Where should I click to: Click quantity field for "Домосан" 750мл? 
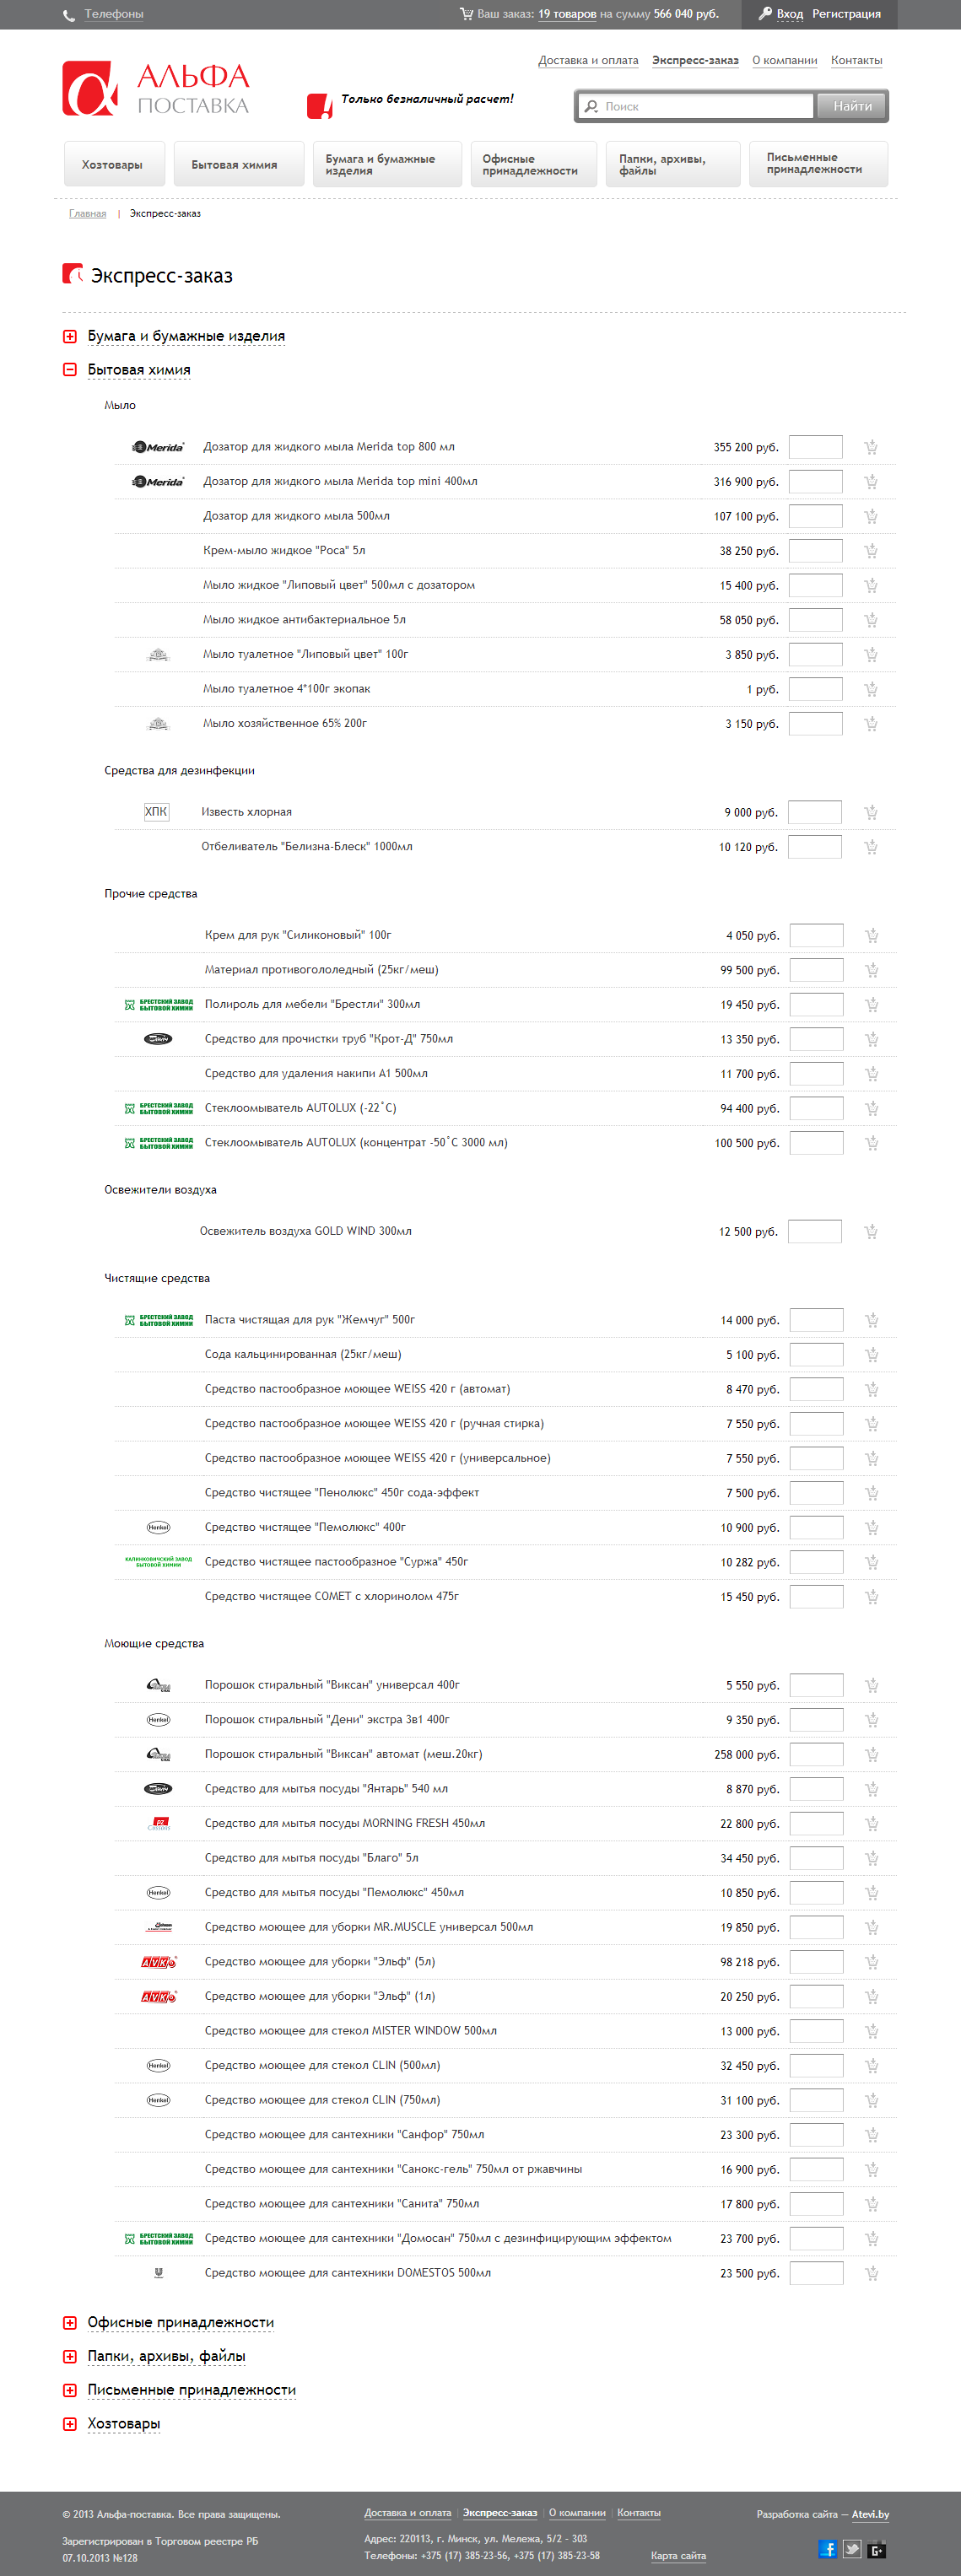click(817, 2238)
